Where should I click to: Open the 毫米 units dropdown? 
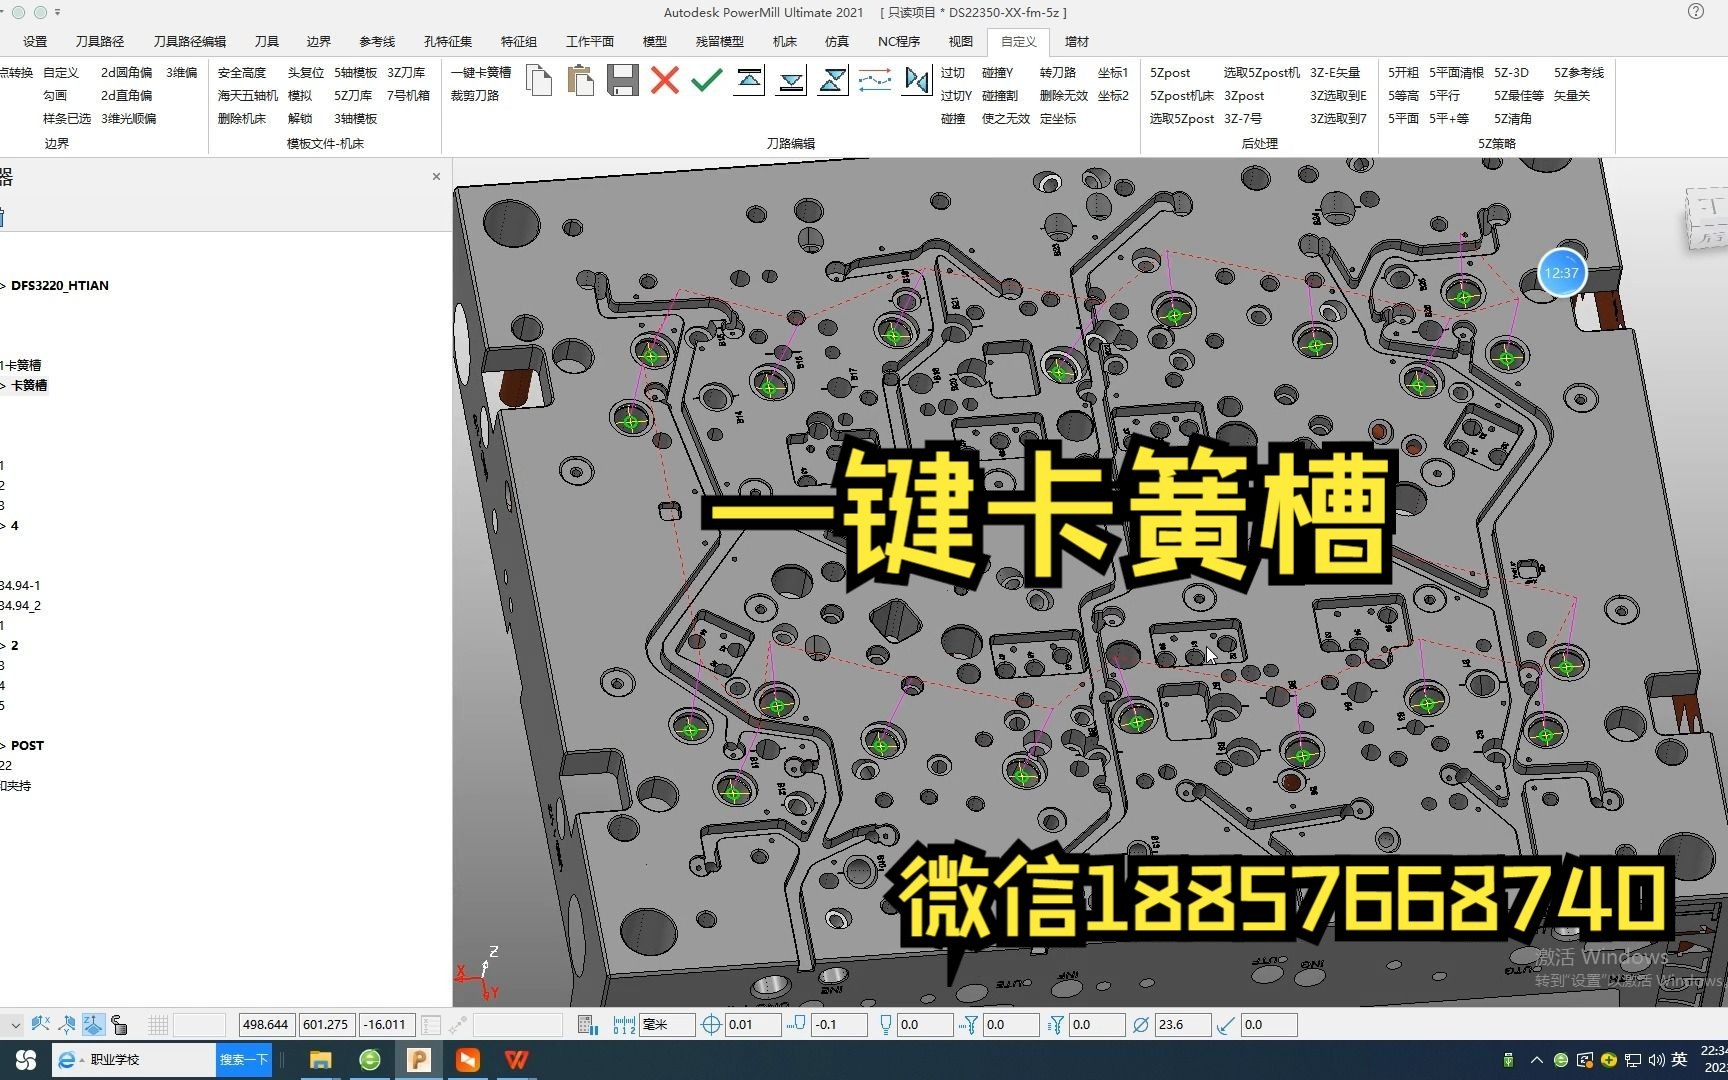666,1024
